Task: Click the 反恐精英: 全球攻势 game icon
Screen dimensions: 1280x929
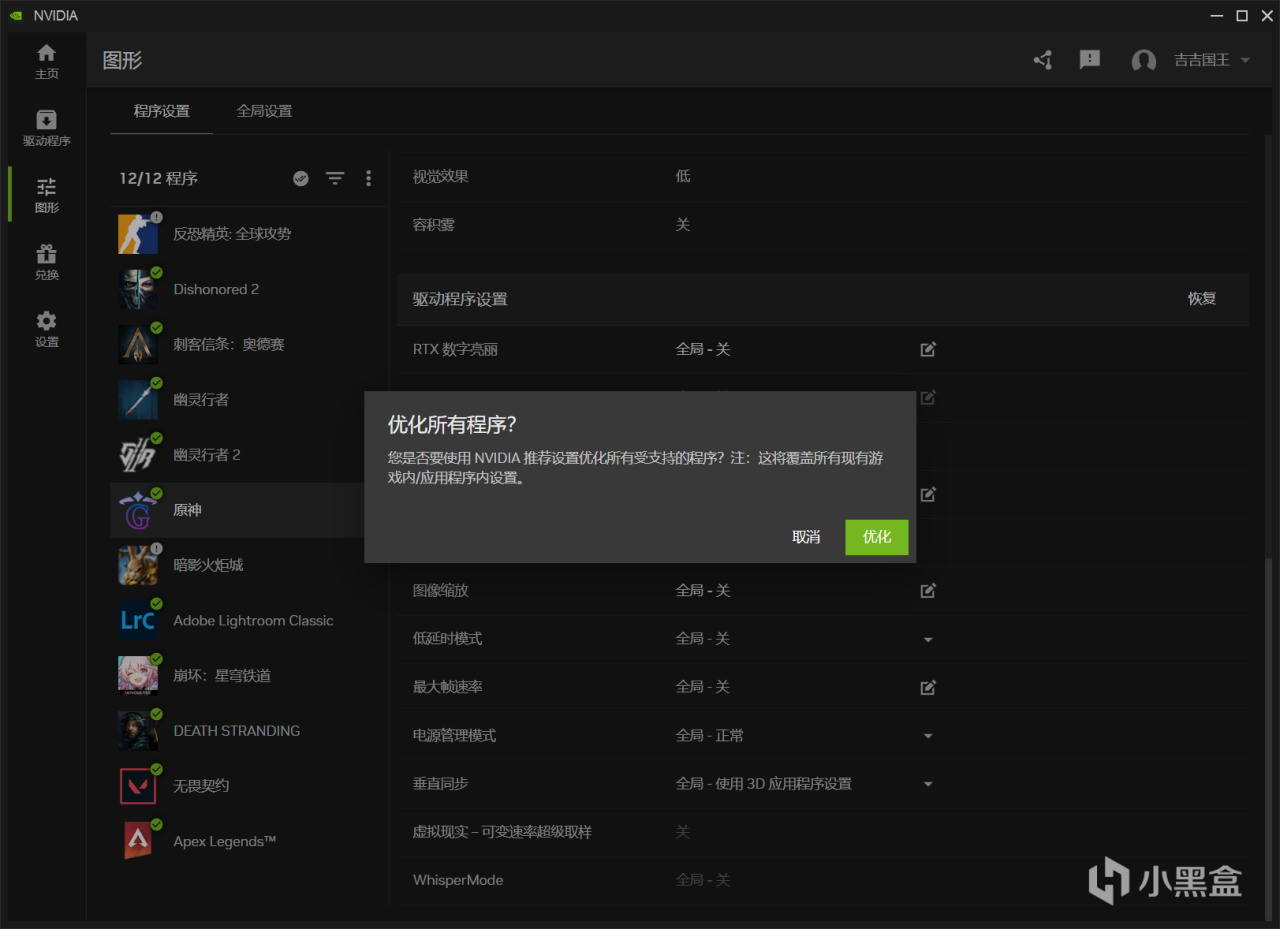Action: coord(137,234)
